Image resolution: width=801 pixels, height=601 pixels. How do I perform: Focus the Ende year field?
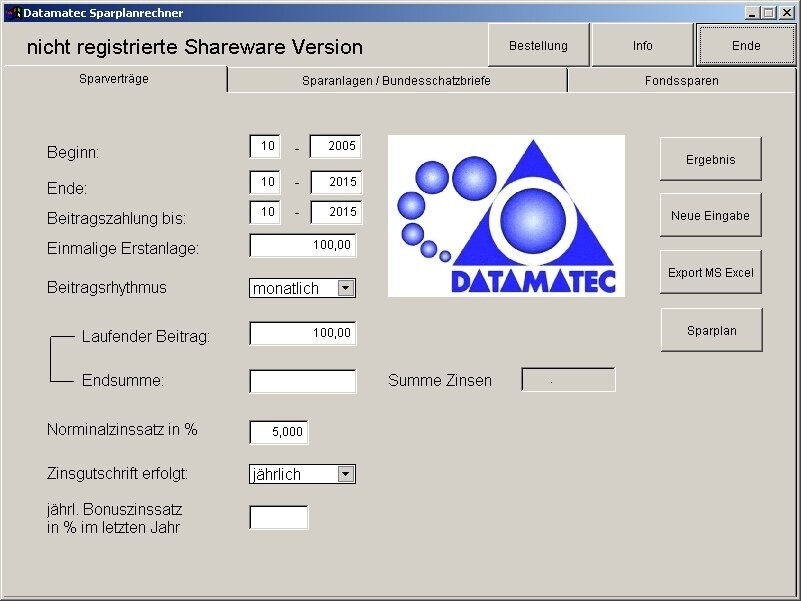[336, 182]
